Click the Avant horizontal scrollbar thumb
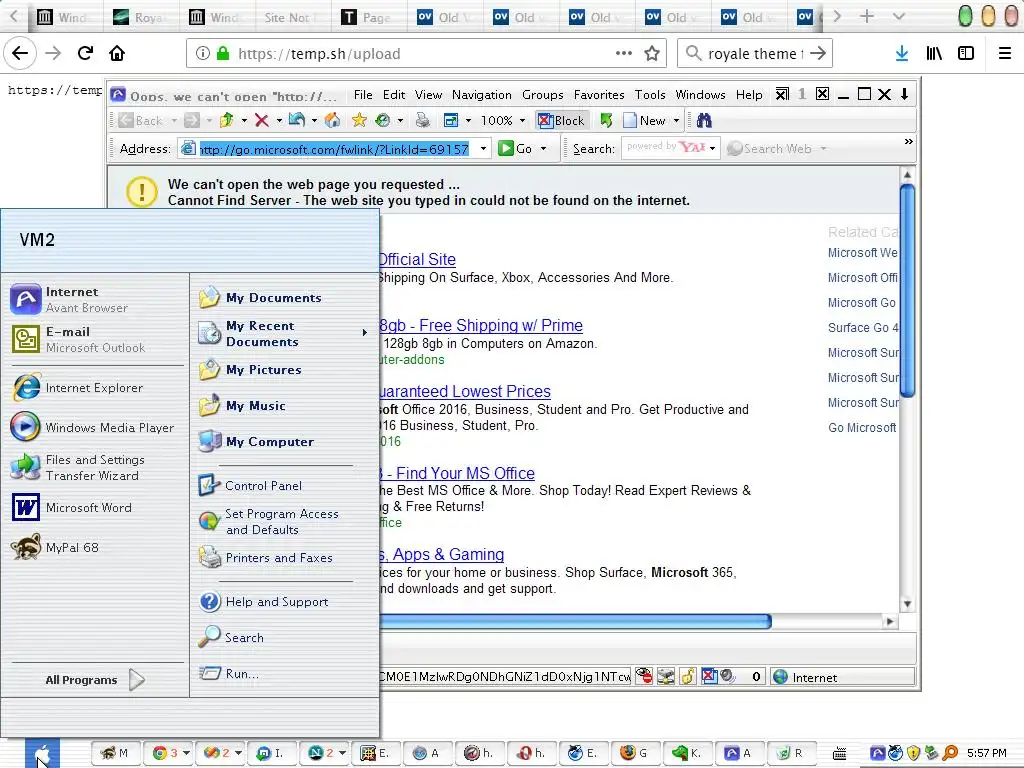Image resolution: width=1024 pixels, height=768 pixels. (575, 621)
